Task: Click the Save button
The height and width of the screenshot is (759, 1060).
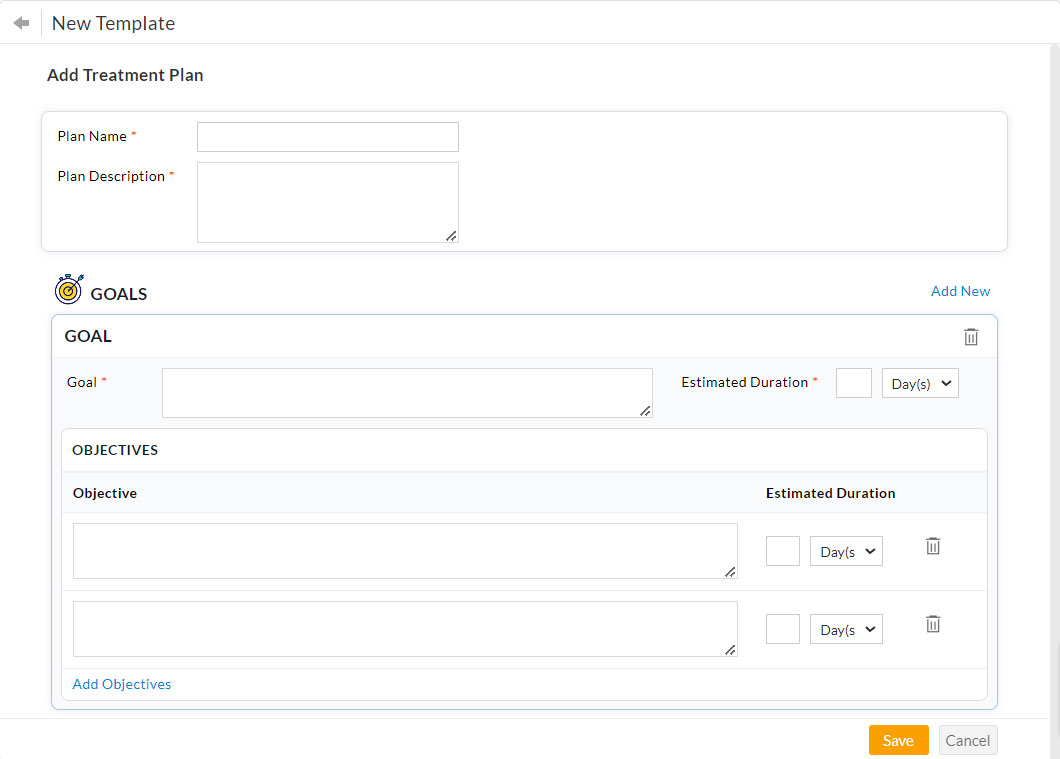Action: point(898,740)
